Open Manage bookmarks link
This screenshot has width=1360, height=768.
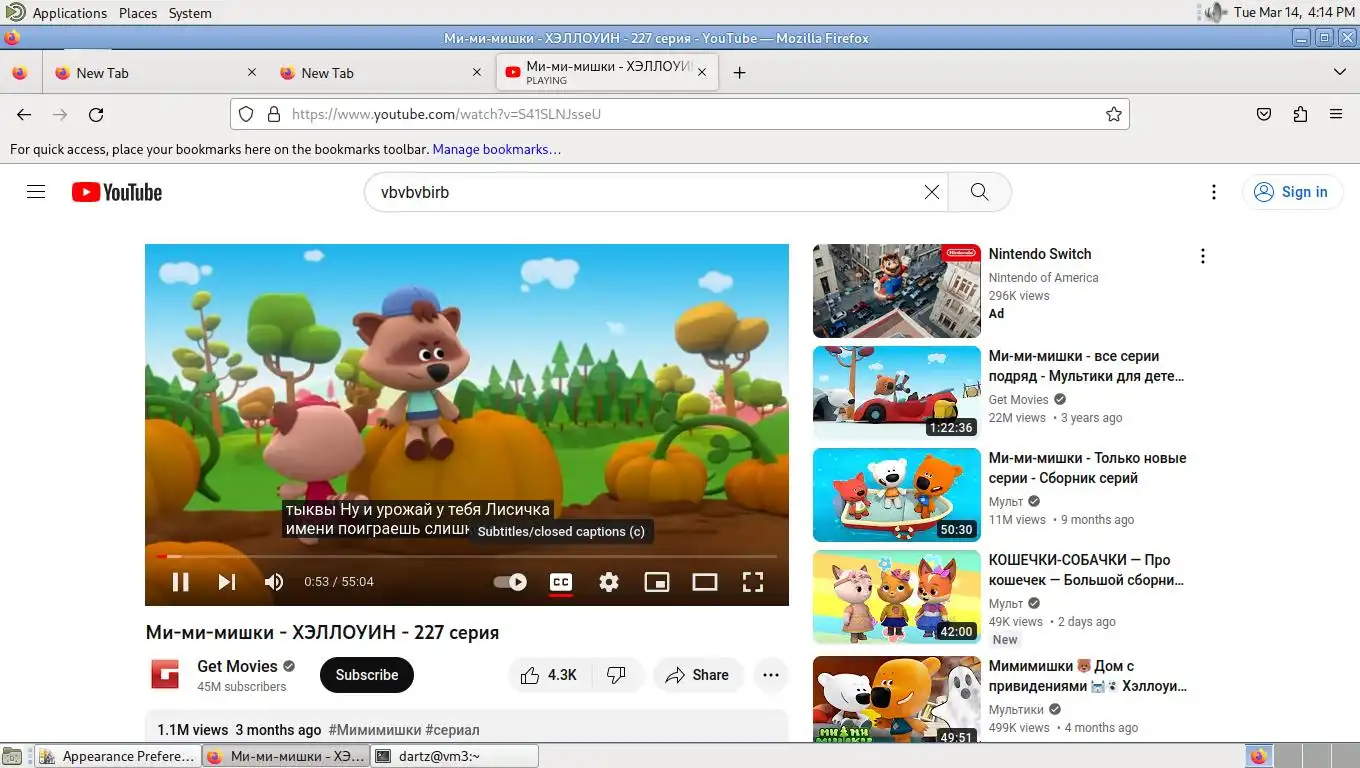tap(496, 149)
